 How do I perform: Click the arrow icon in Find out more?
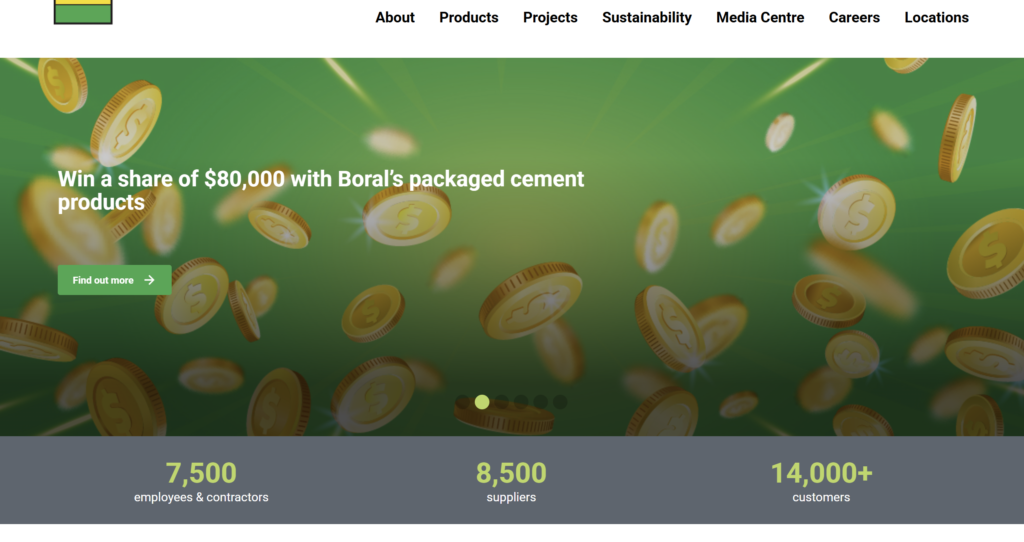150,280
